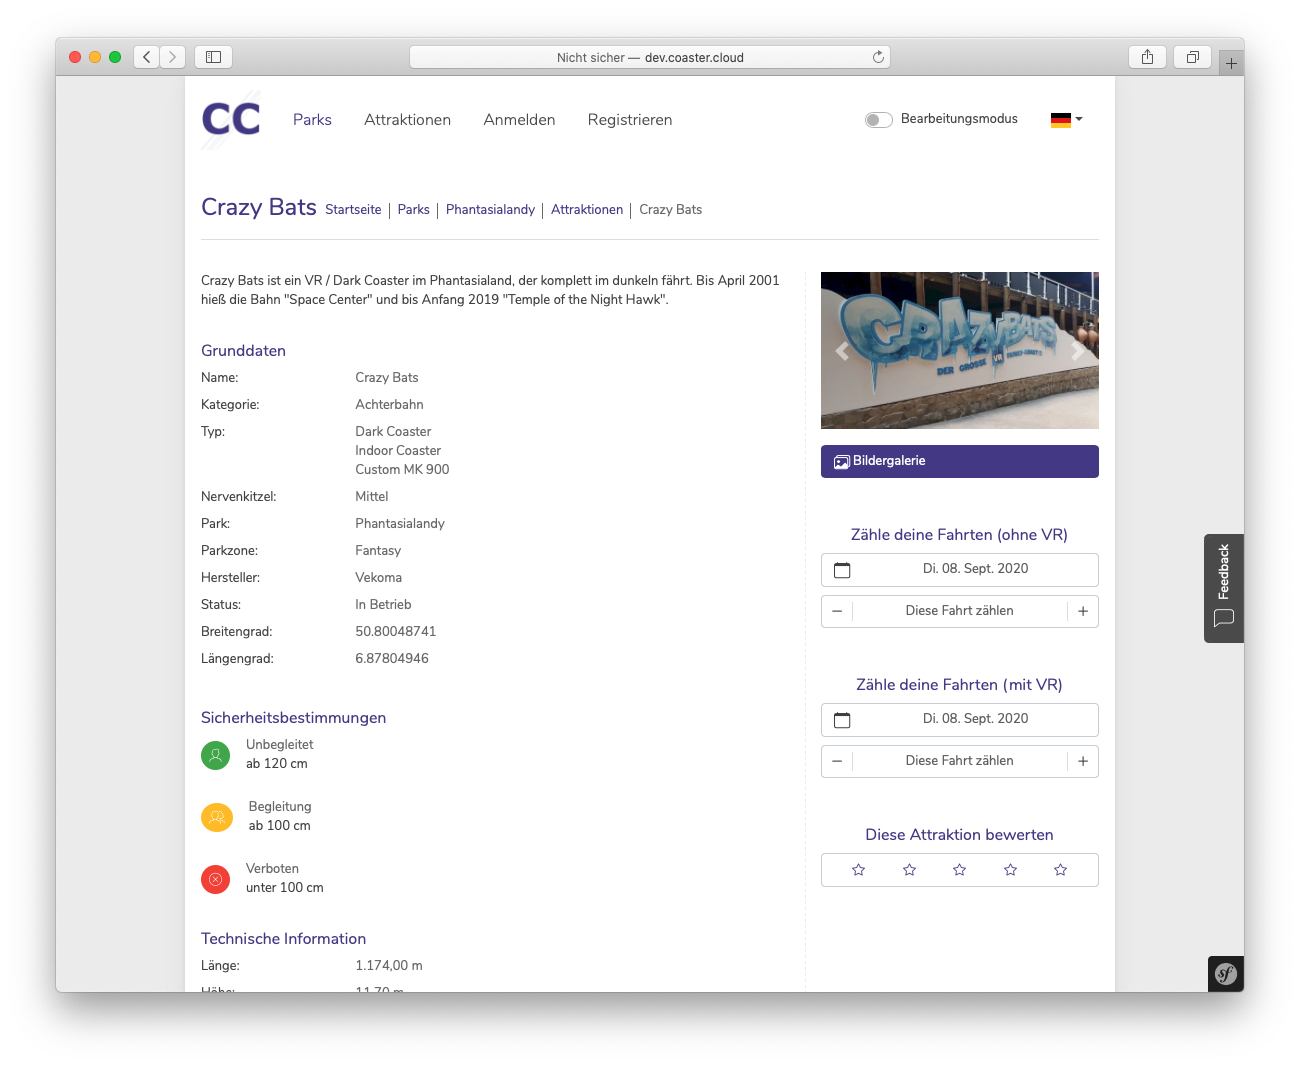This screenshot has height=1066, width=1300.
Task: Click calendar icon for rides with VR
Action: tap(842, 720)
